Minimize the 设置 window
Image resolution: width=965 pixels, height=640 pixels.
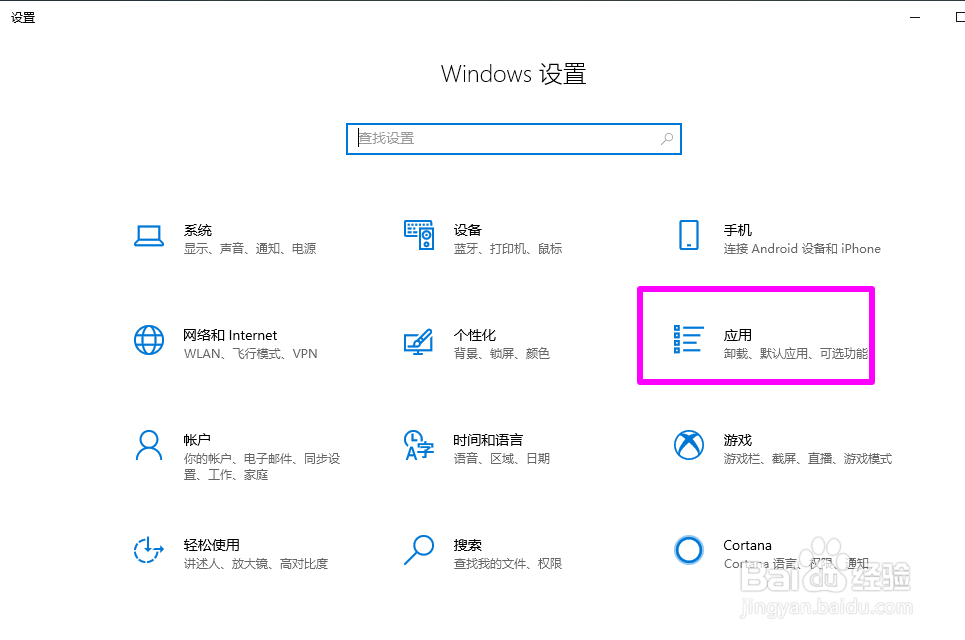click(x=915, y=17)
